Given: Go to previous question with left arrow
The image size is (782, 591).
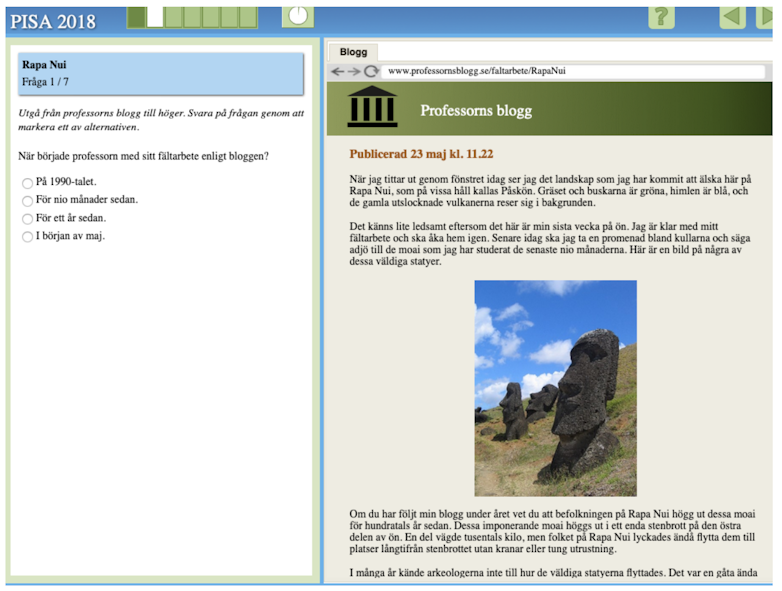Looking at the screenshot, I should point(733,16).
